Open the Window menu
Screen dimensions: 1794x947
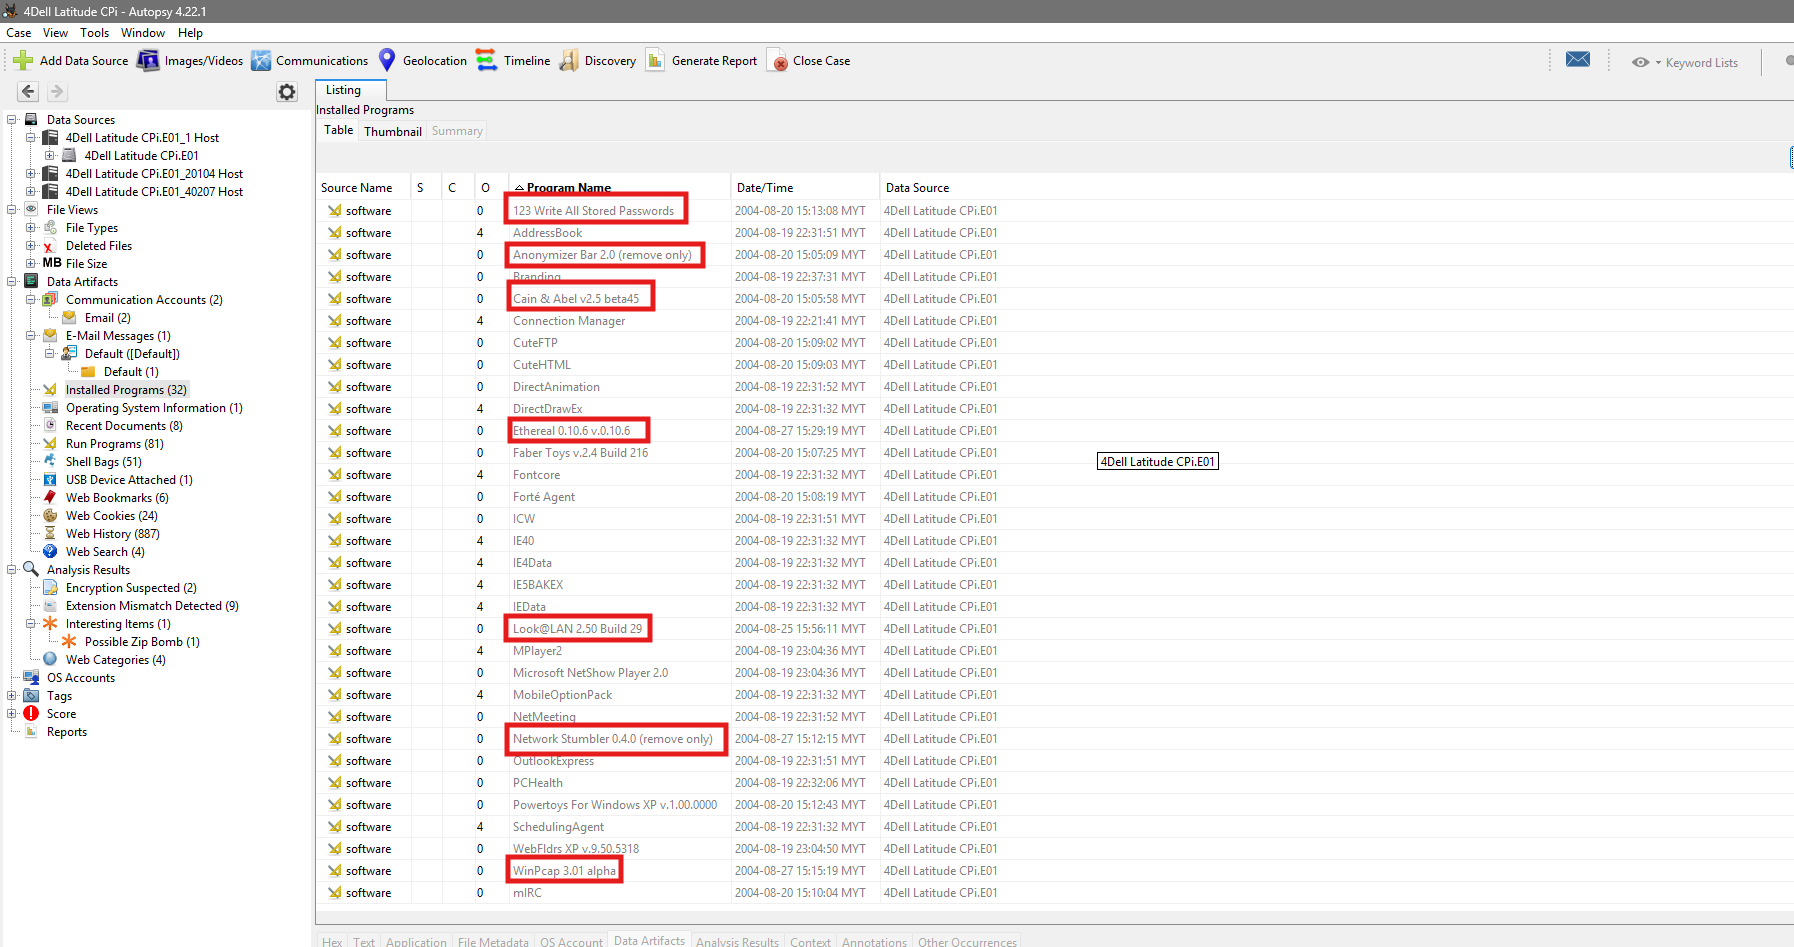tap(143, 33)
